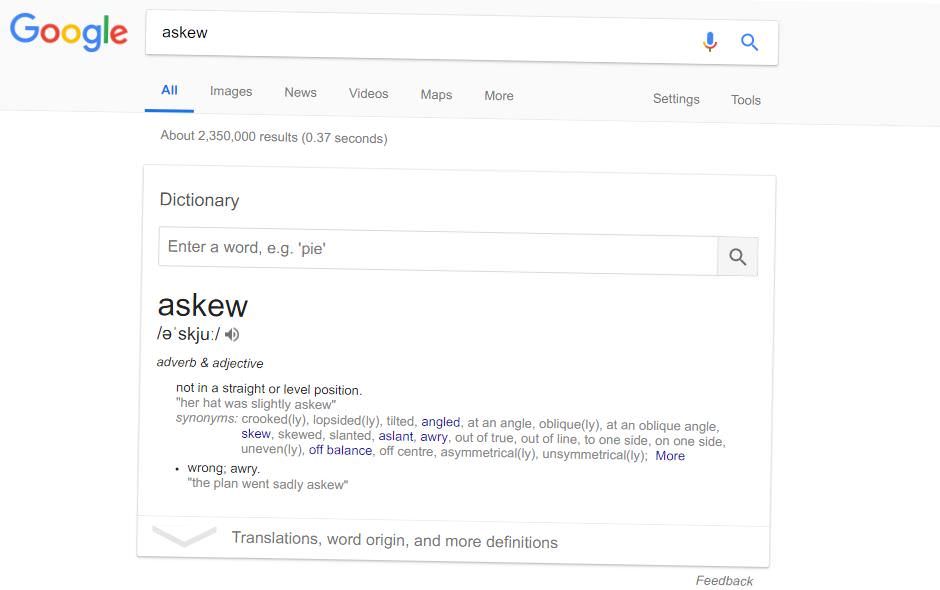Open search Tools
The height and width of the screenshot is (590, 940).
click(x=746, y=100)
